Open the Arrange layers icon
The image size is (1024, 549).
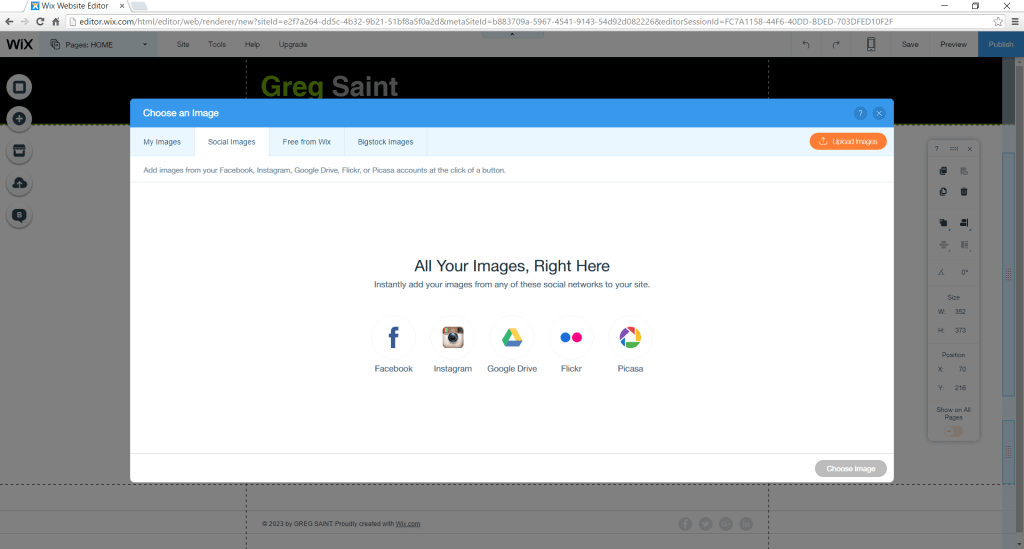click(943, 223)
